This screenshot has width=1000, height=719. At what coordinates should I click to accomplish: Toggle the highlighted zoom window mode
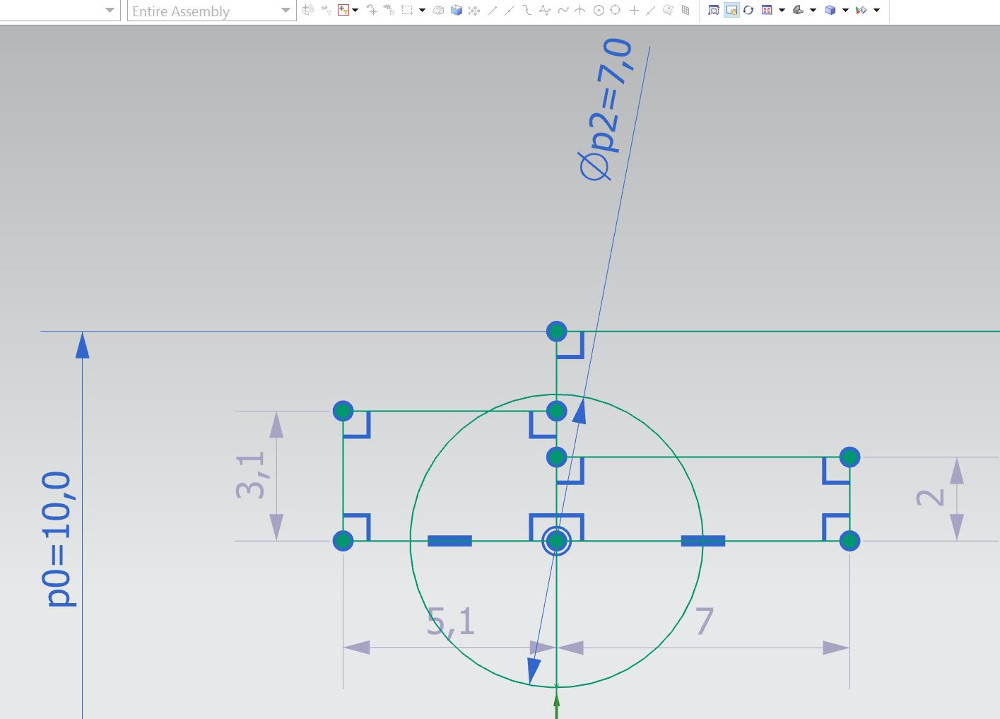pos(731,11)
